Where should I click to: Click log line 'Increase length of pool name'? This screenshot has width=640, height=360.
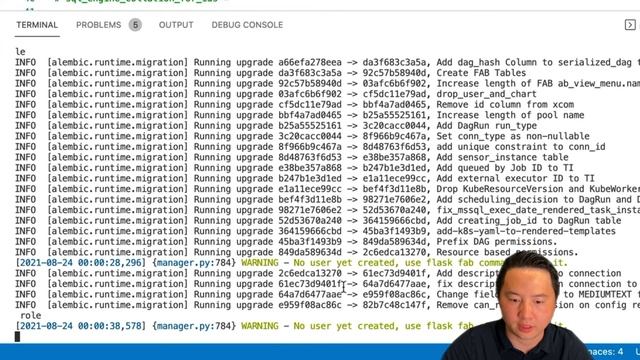[510, 115]
